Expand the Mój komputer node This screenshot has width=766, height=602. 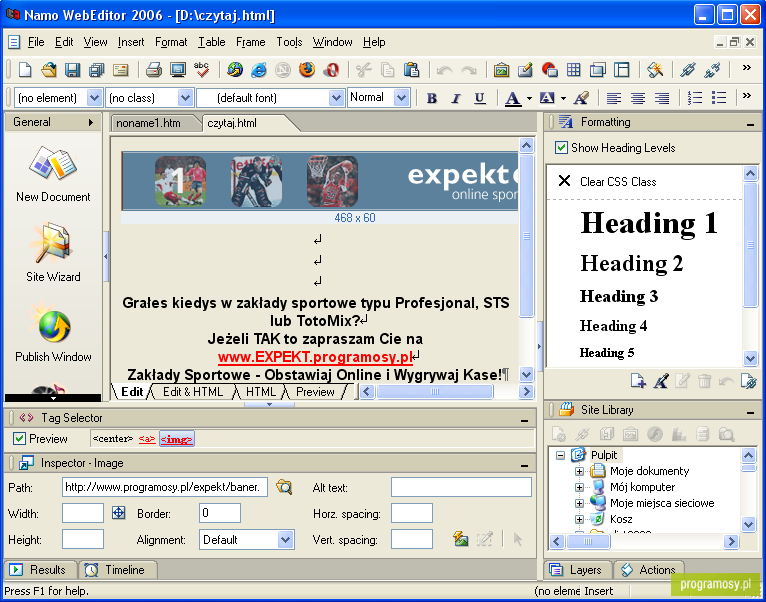[579, 487]
